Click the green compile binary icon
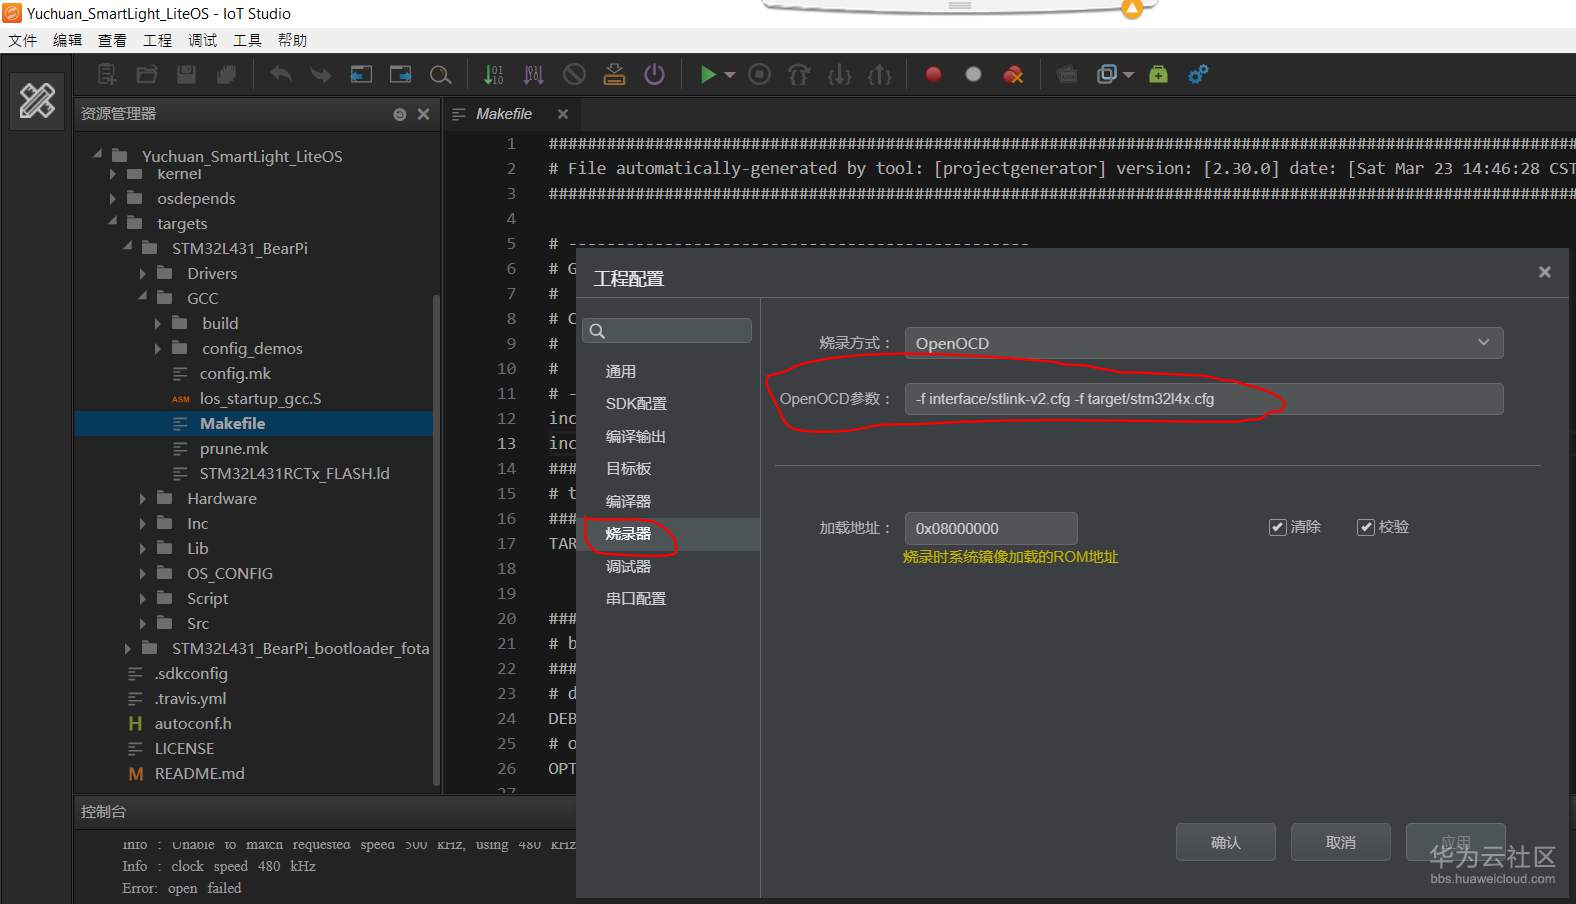This screenshot has width=1576, height=904. click(x=494, y=74)
